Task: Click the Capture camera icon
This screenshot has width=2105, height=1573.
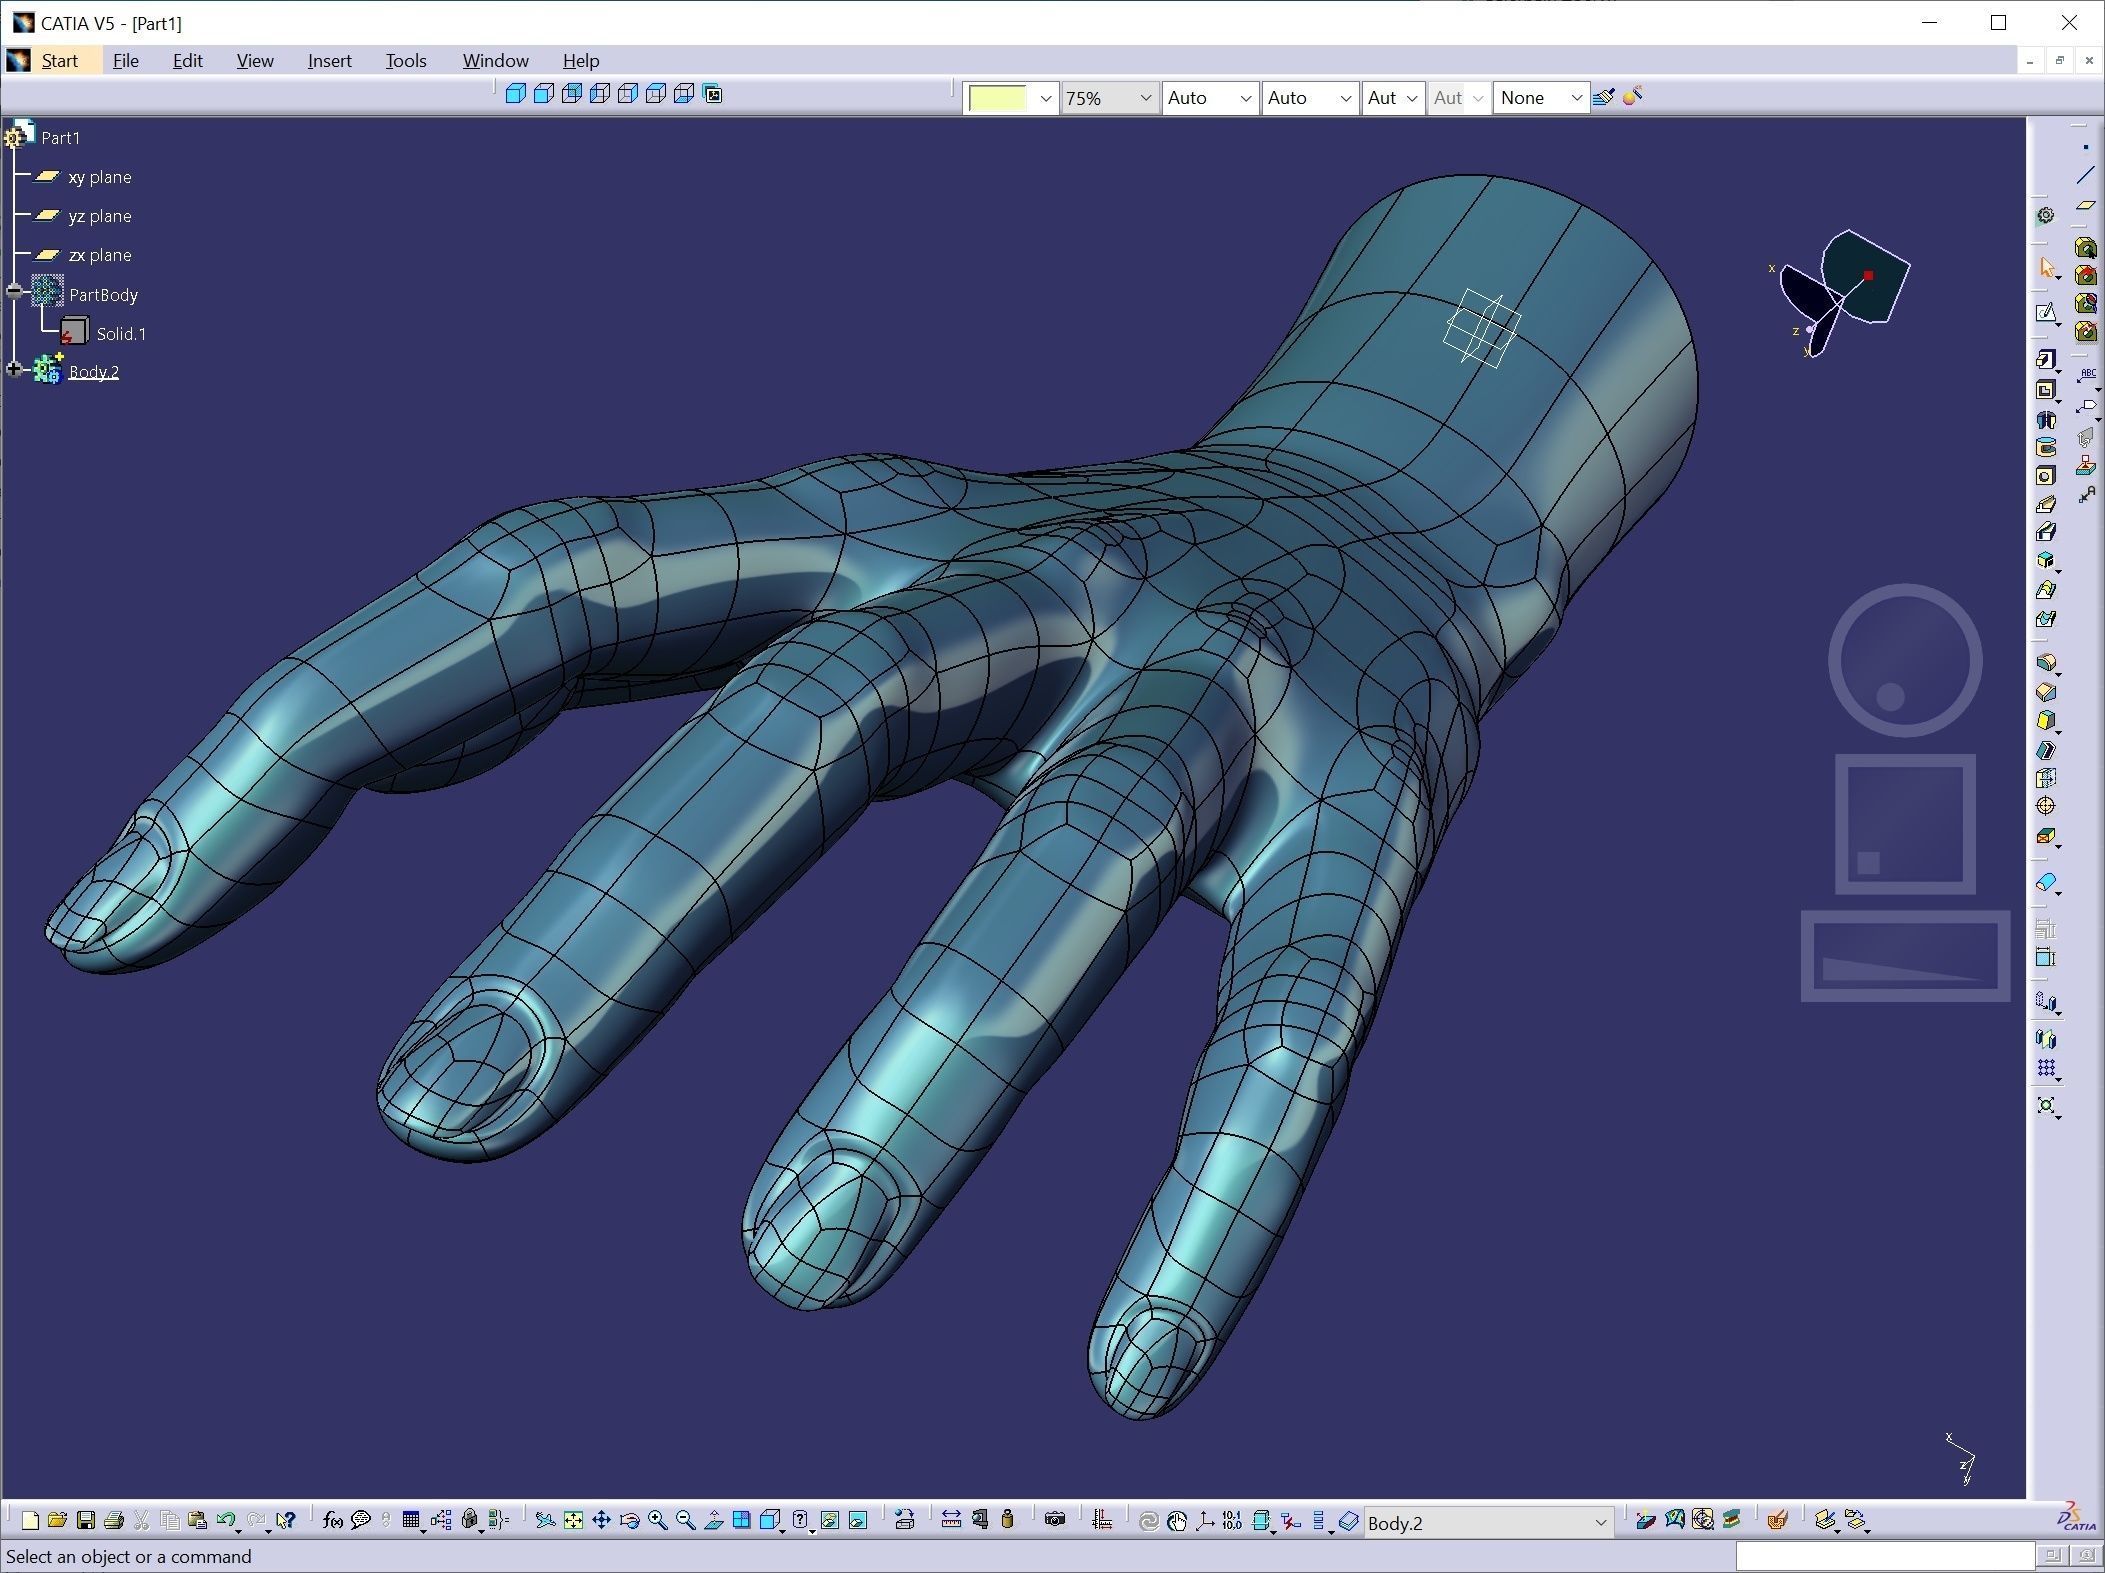Action: (x=1054, y=1521)
